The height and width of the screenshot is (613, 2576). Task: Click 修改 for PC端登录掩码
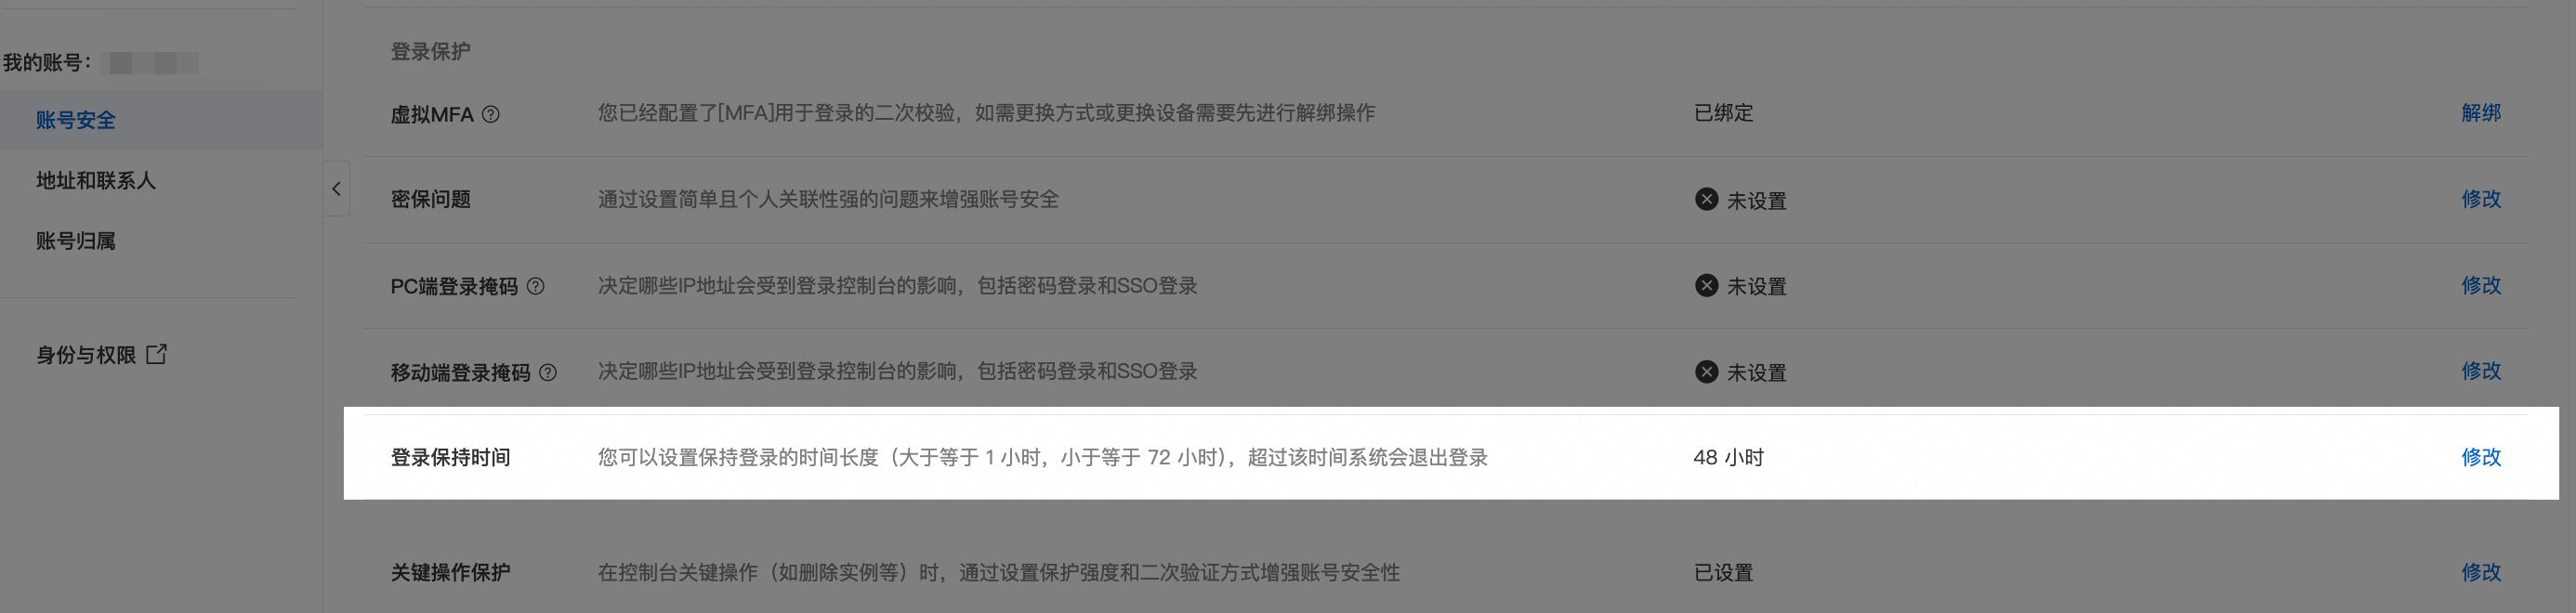pos(2481,285)
